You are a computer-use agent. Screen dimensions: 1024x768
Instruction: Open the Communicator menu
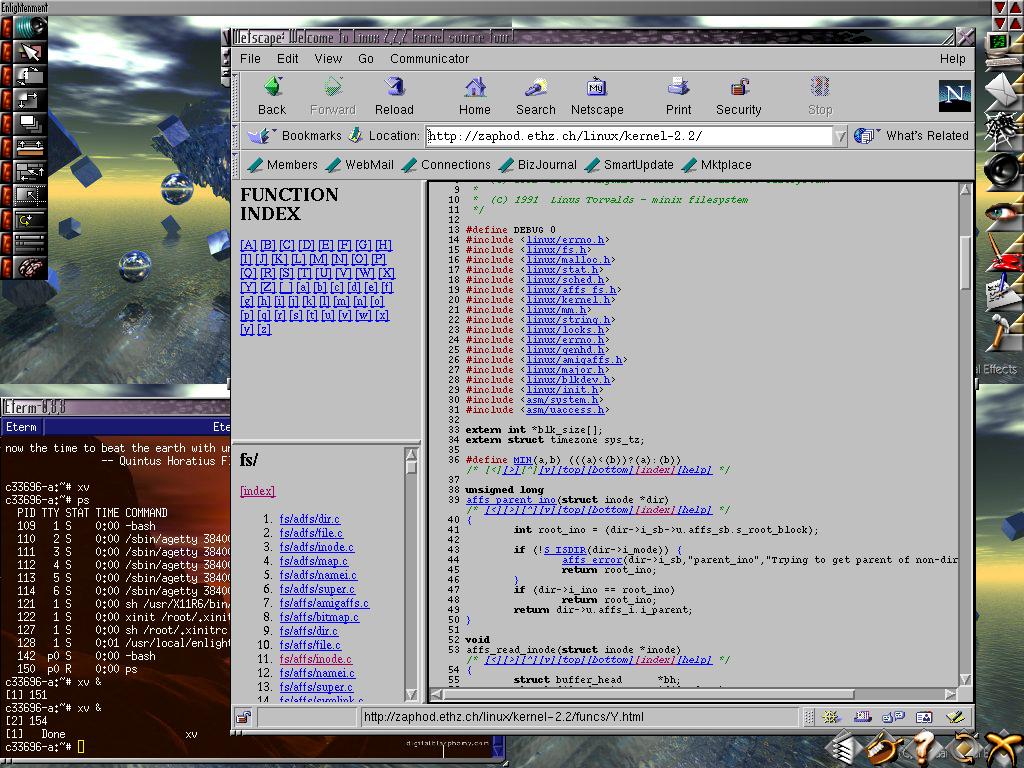430,59
